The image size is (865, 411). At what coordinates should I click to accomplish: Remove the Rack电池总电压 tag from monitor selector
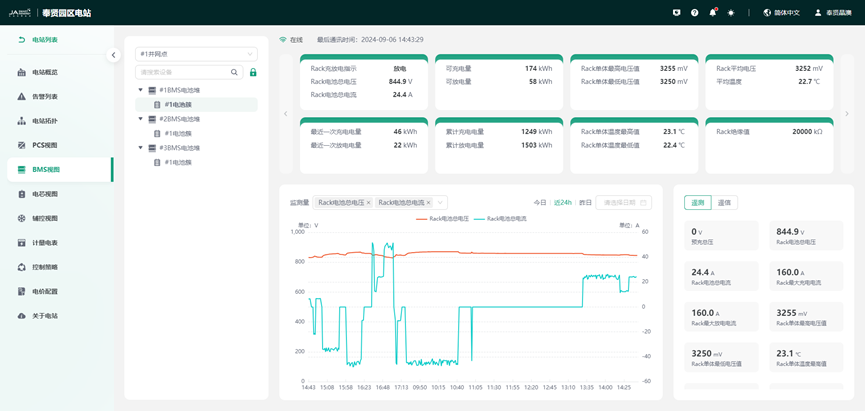pyautogui.click(x=368, y=203)
